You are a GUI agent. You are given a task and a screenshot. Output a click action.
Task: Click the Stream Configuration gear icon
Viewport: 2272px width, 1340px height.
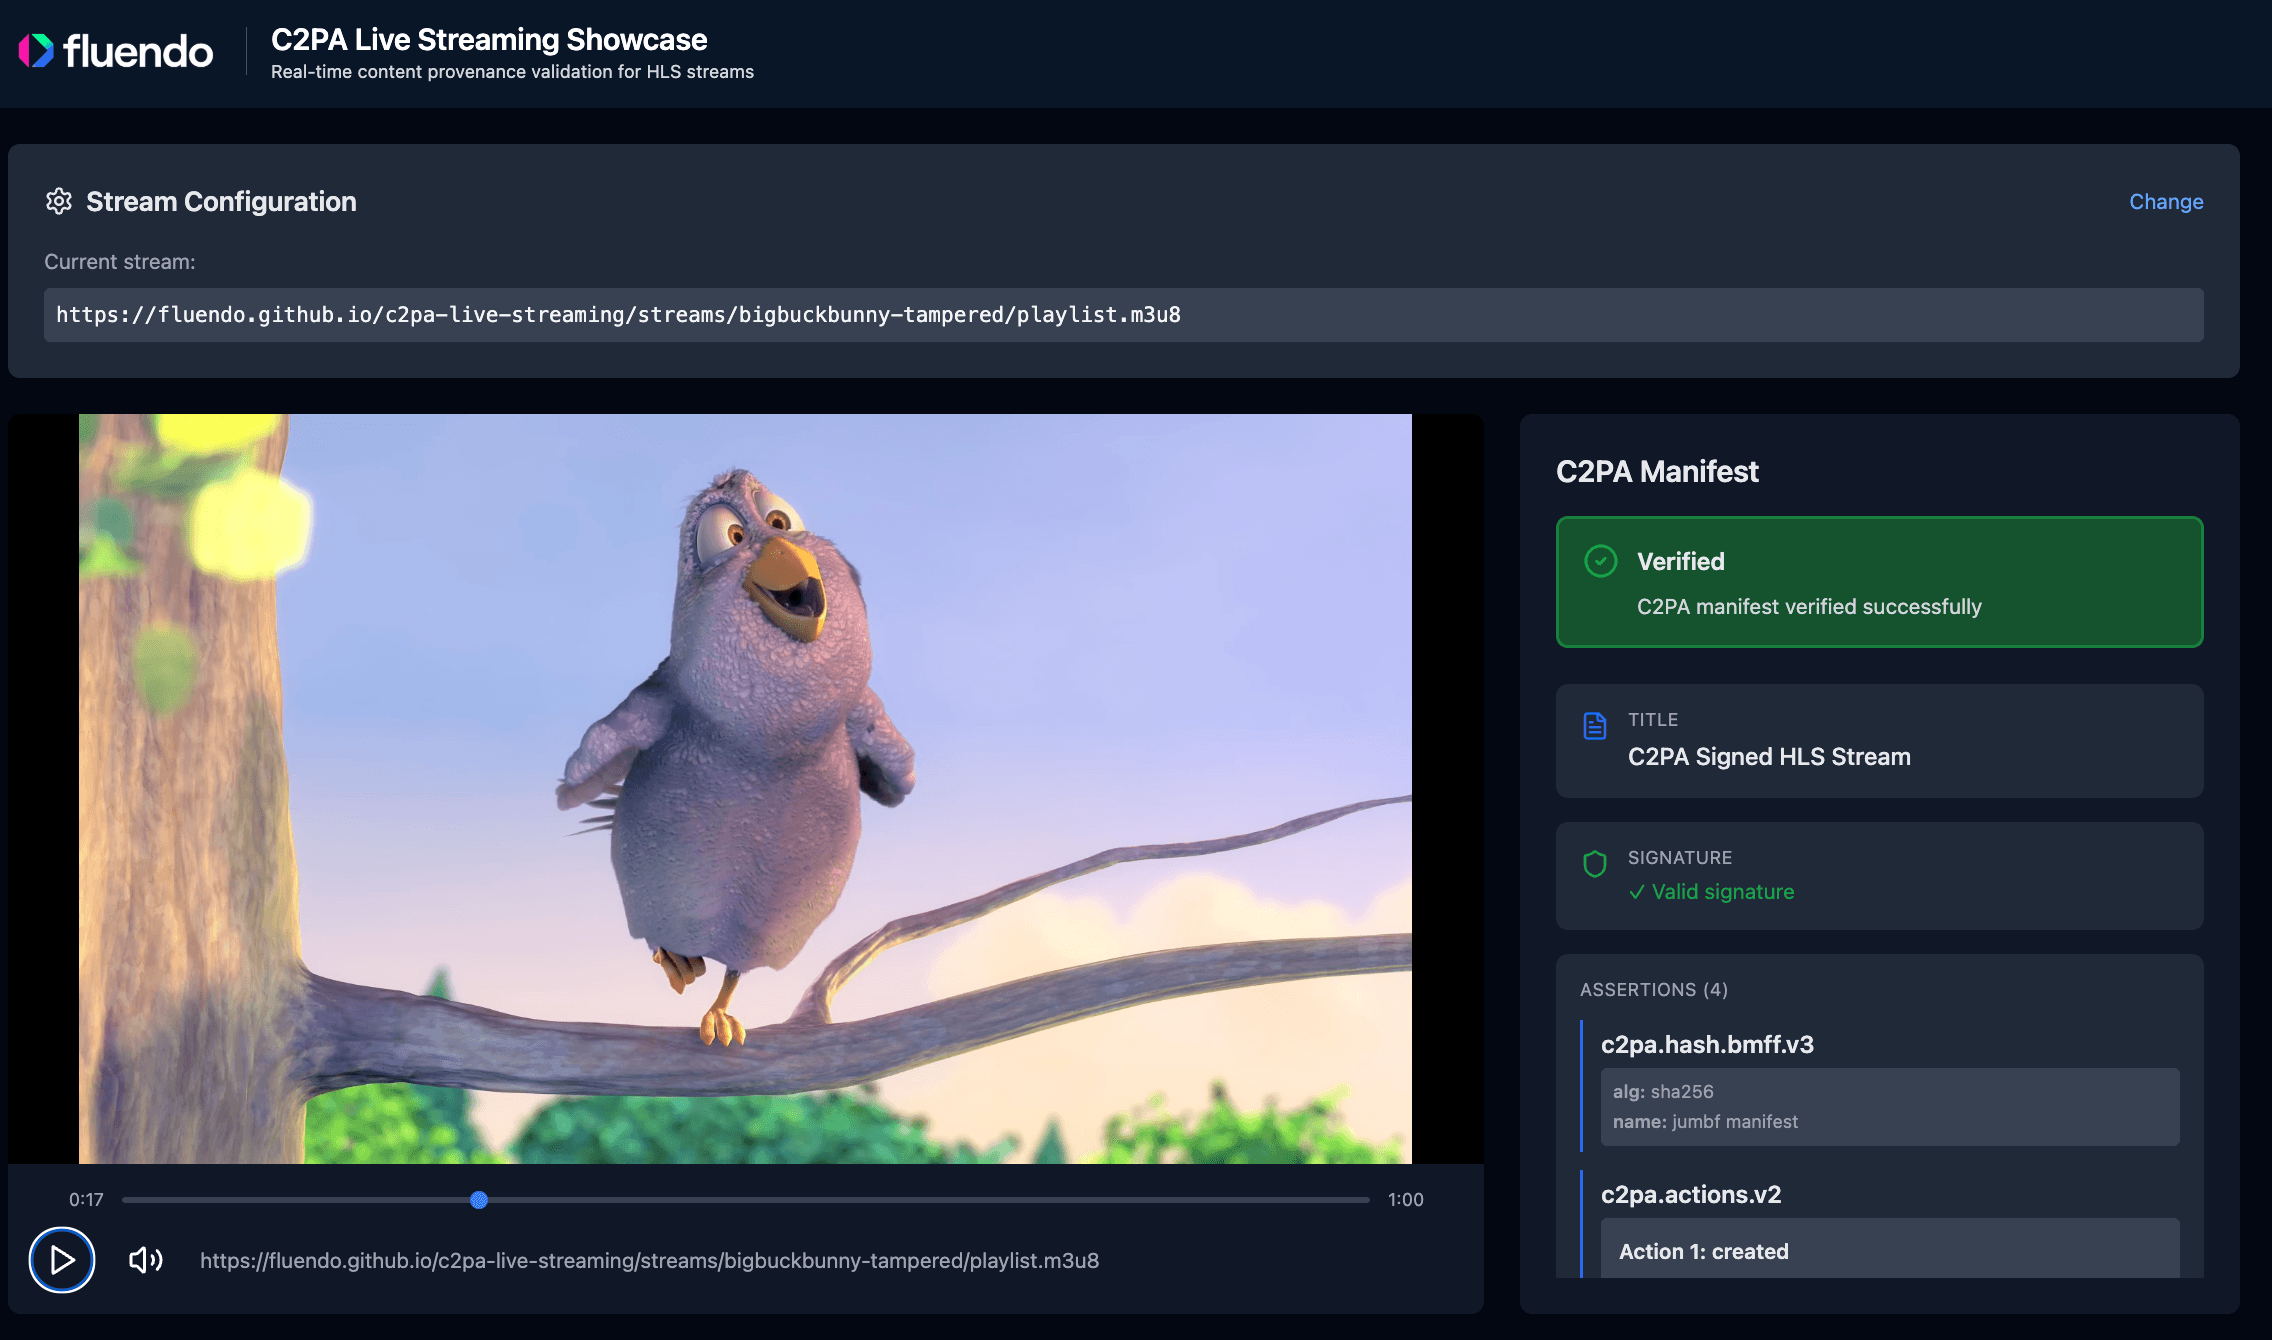pyautogui.click(x=59, y=201)
